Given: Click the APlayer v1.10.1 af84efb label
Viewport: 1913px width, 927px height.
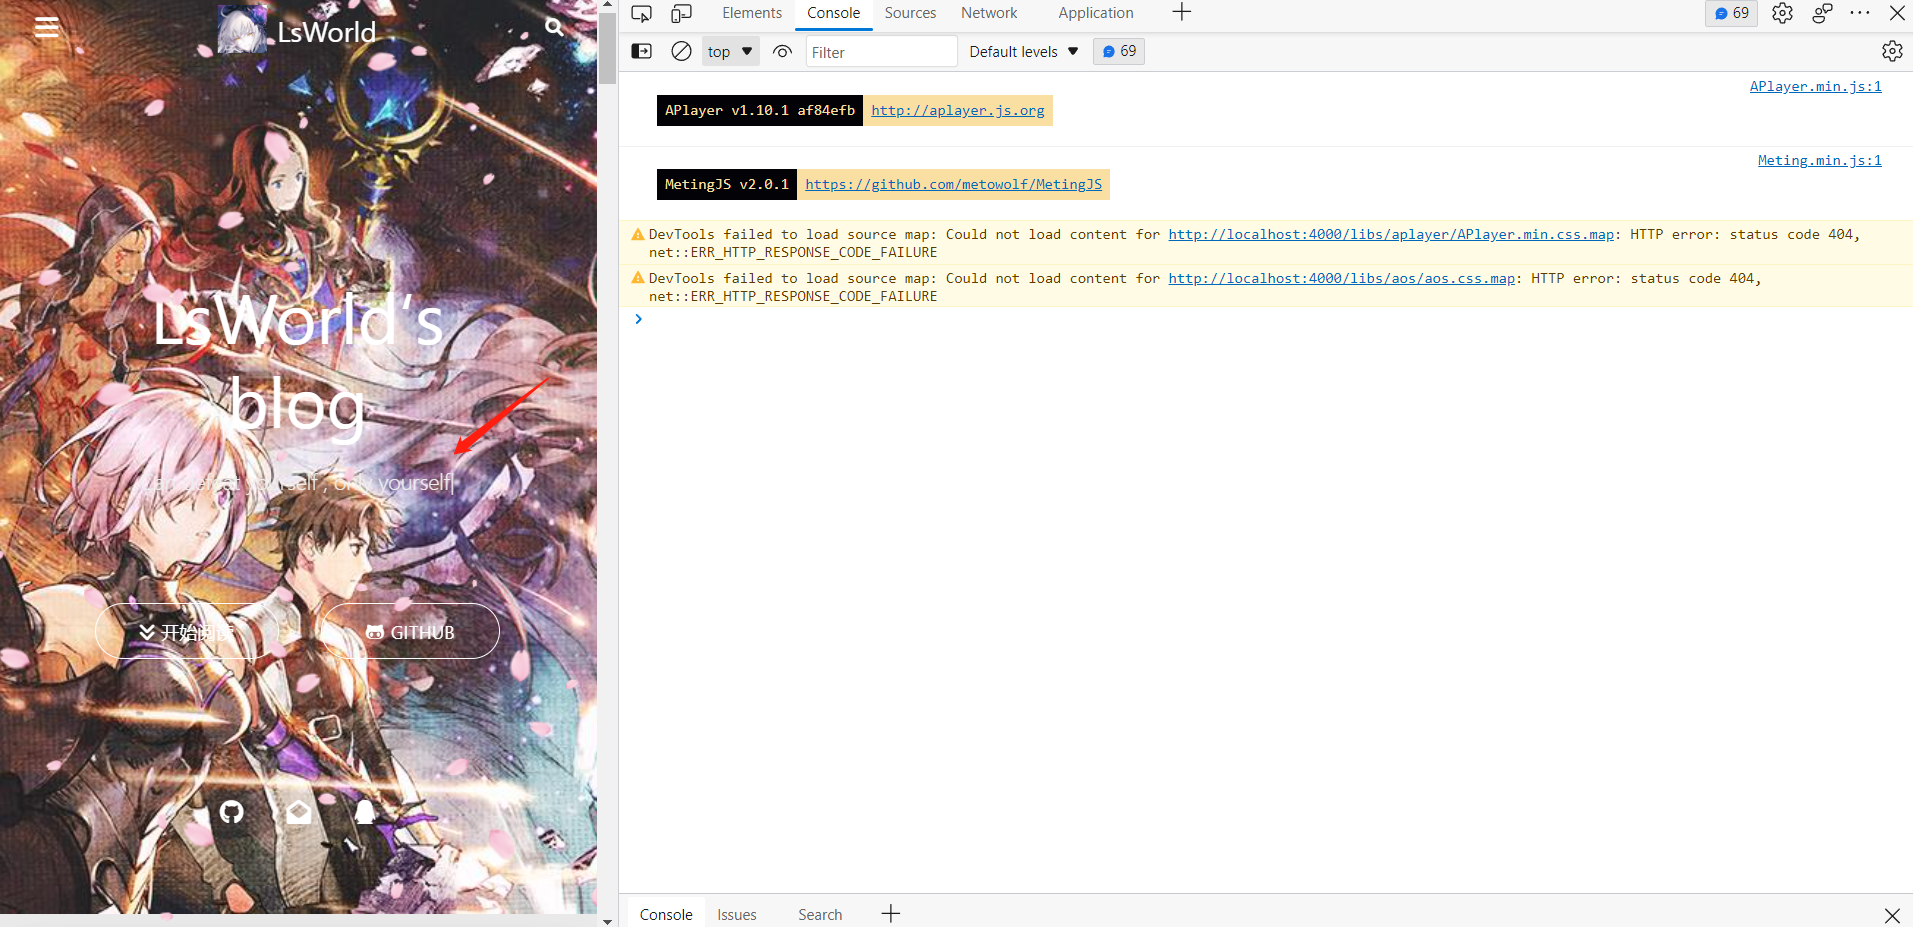Looking at the screenshot, I should tap(760, 110).
